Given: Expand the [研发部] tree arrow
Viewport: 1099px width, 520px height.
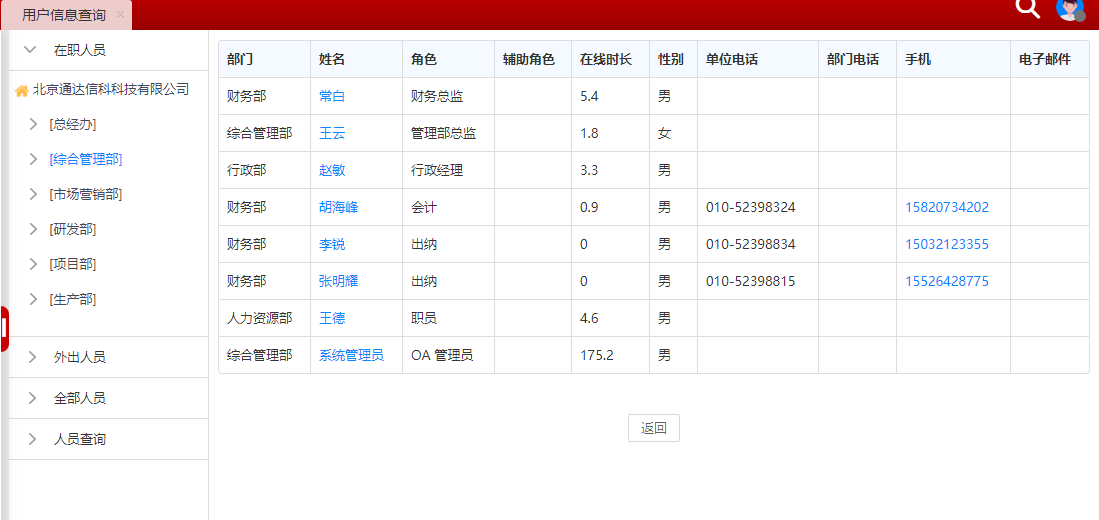Looking at the screenshot, I should point(33,229).
